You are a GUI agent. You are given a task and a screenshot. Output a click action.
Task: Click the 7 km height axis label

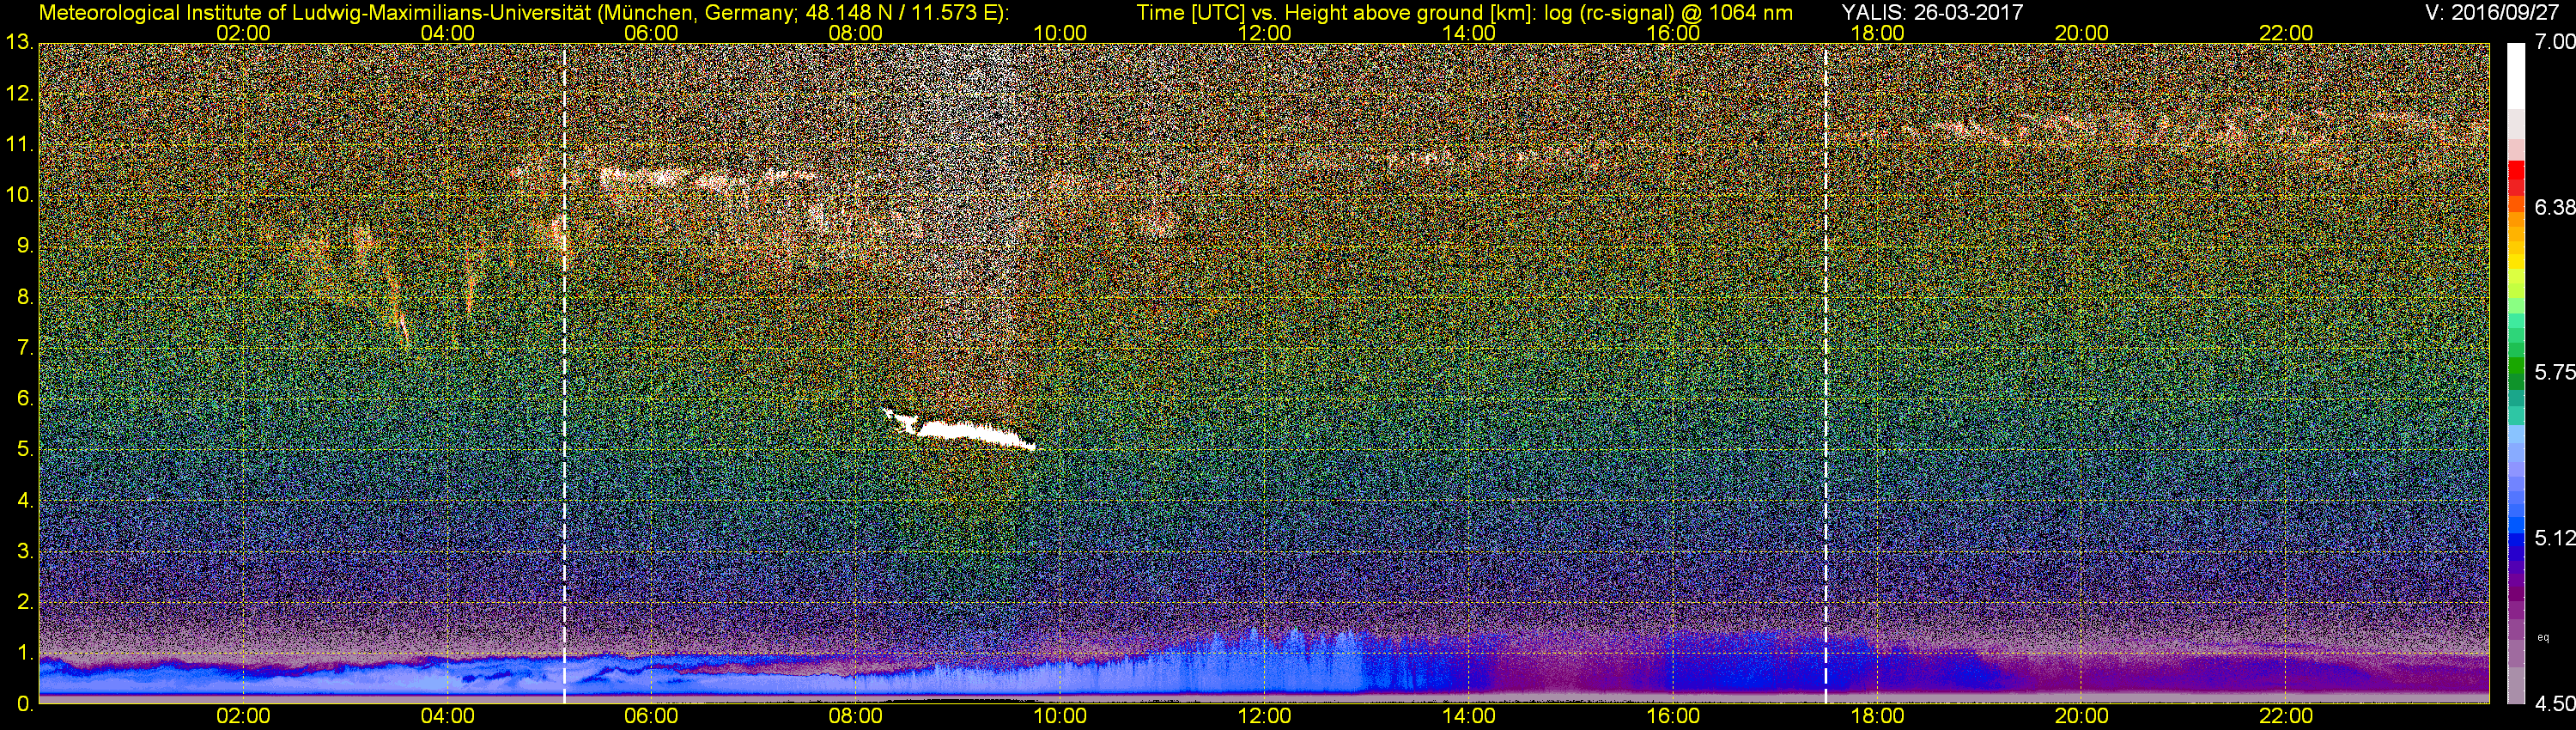click(24, 348)
